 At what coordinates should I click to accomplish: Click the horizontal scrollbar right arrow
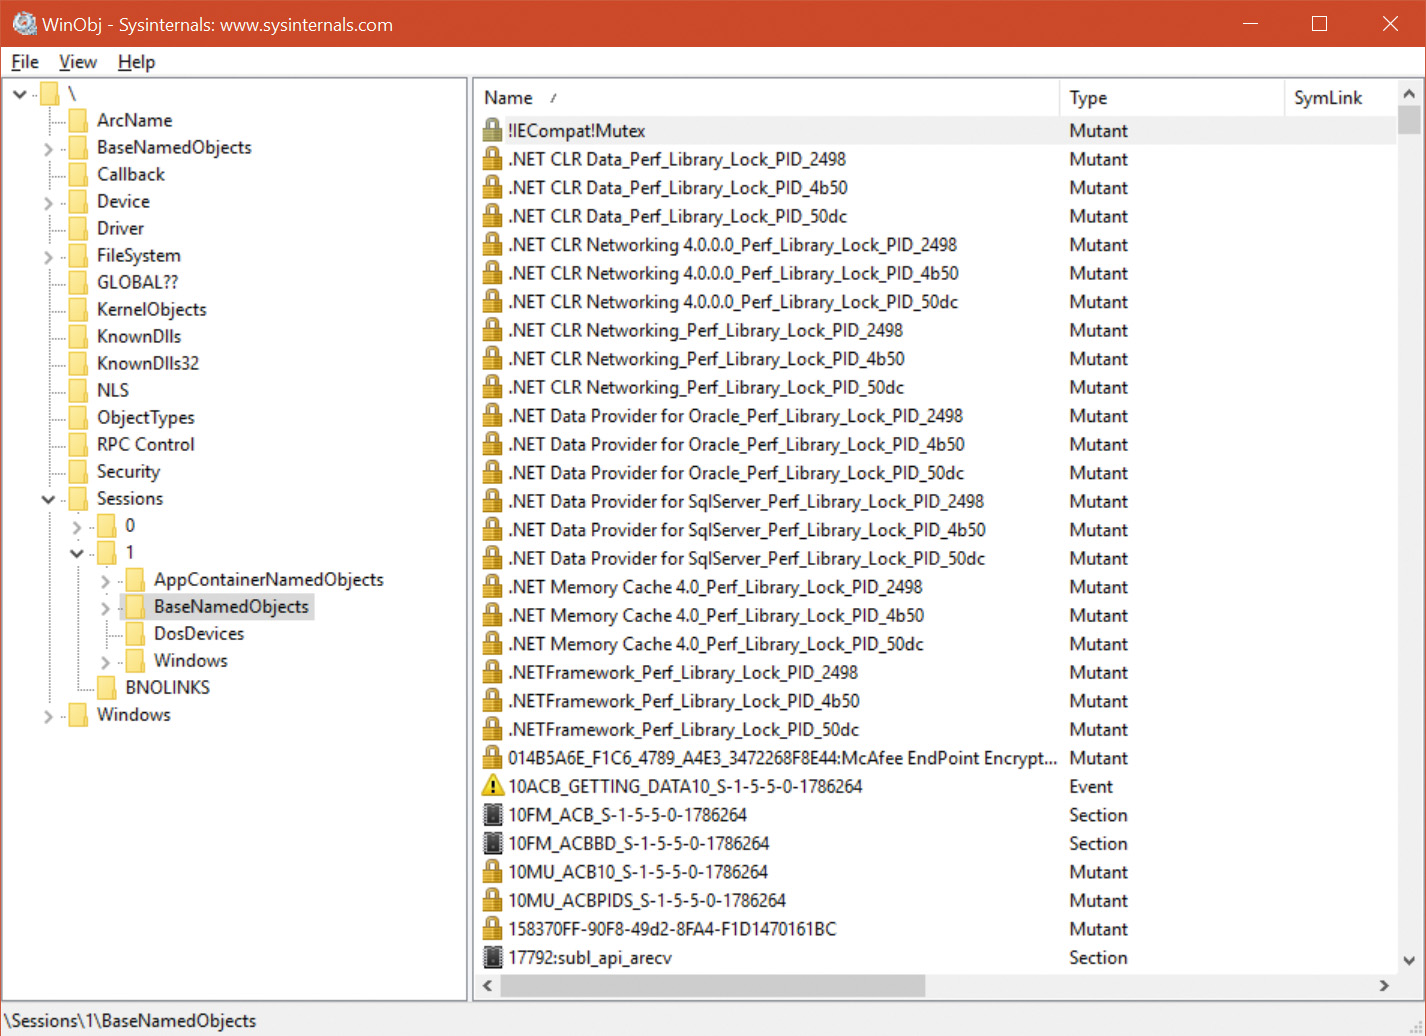coord(1384,986)
